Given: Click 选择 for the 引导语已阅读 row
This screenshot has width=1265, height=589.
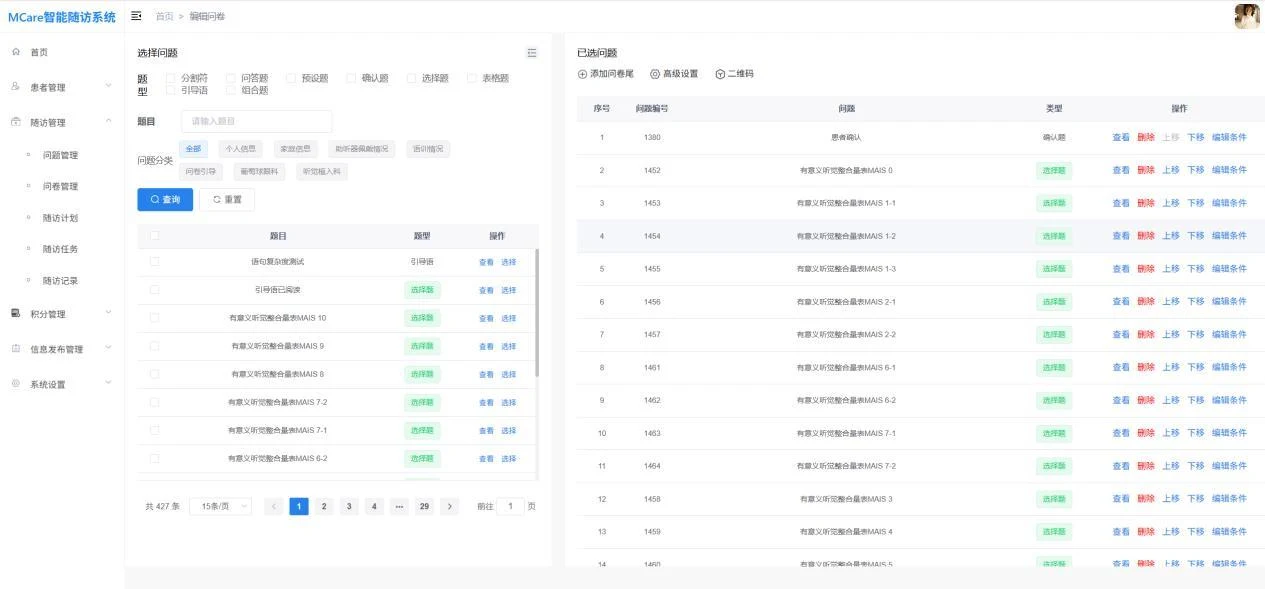Looking at the screenshot, I should pos(509,290).
